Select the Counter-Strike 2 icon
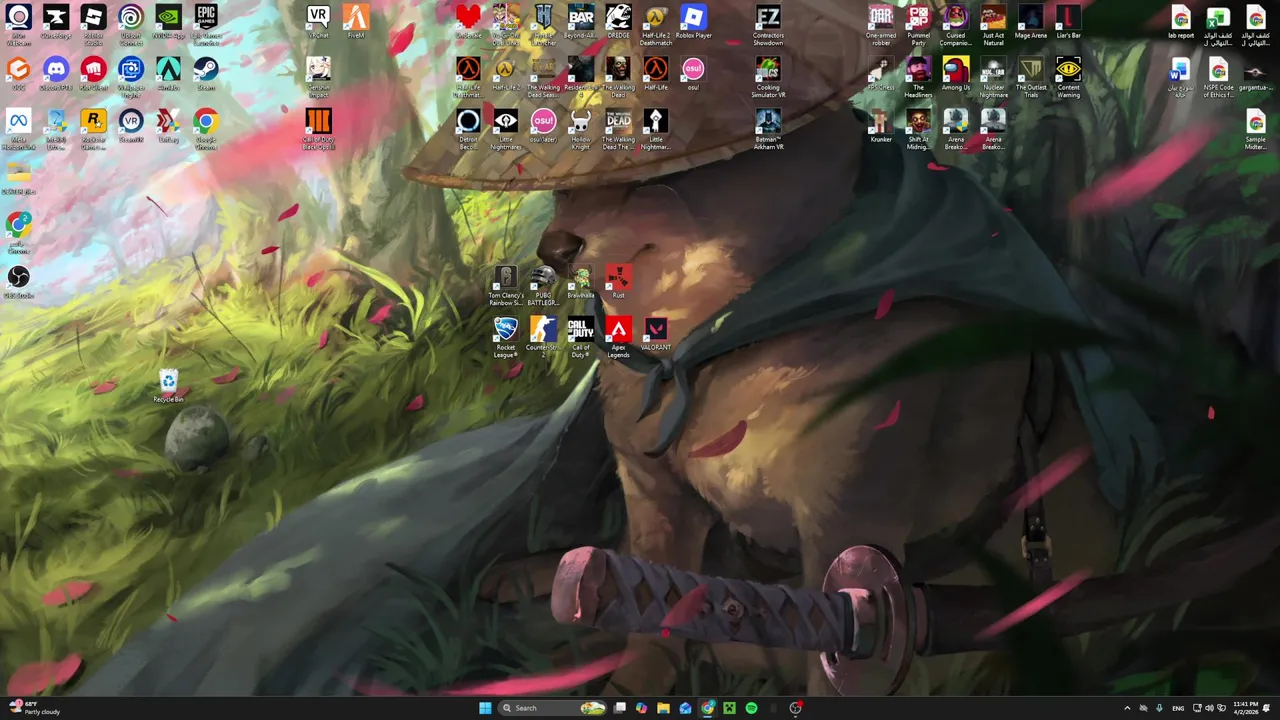Image resolution: width=1280 pixels, height=720 pixels. click(543, 336)
